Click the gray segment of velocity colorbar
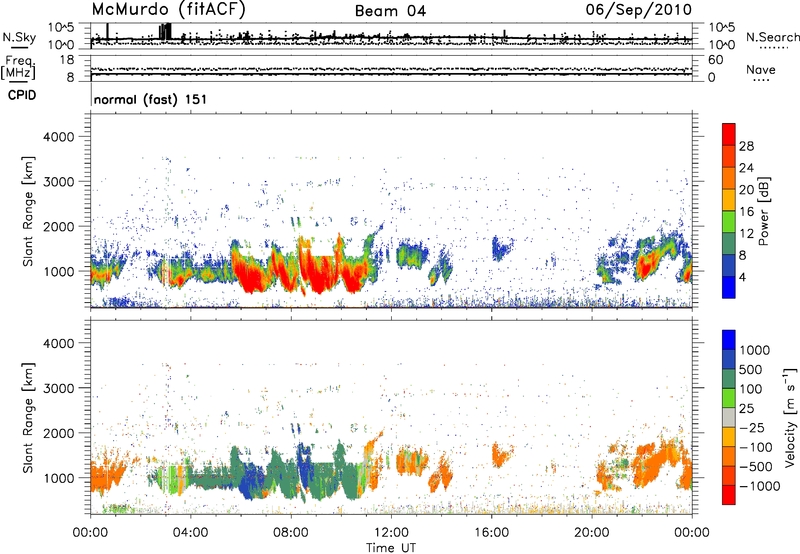 [729, 418]
